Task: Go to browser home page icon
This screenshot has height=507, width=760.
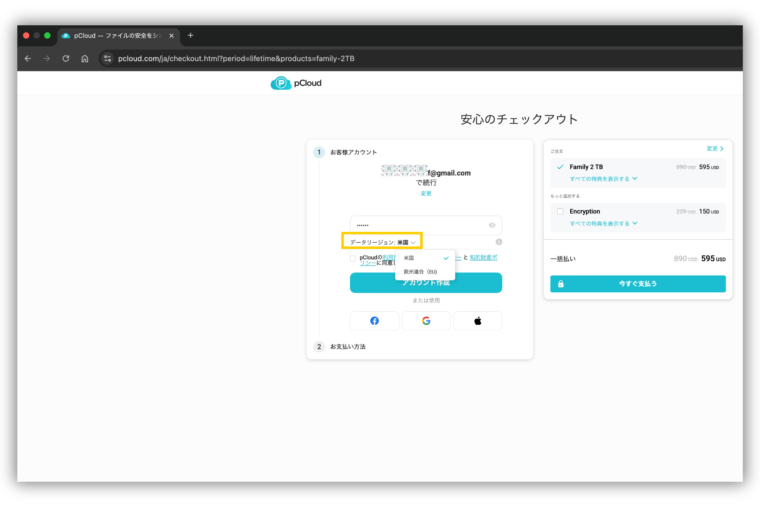Action: 85,59
